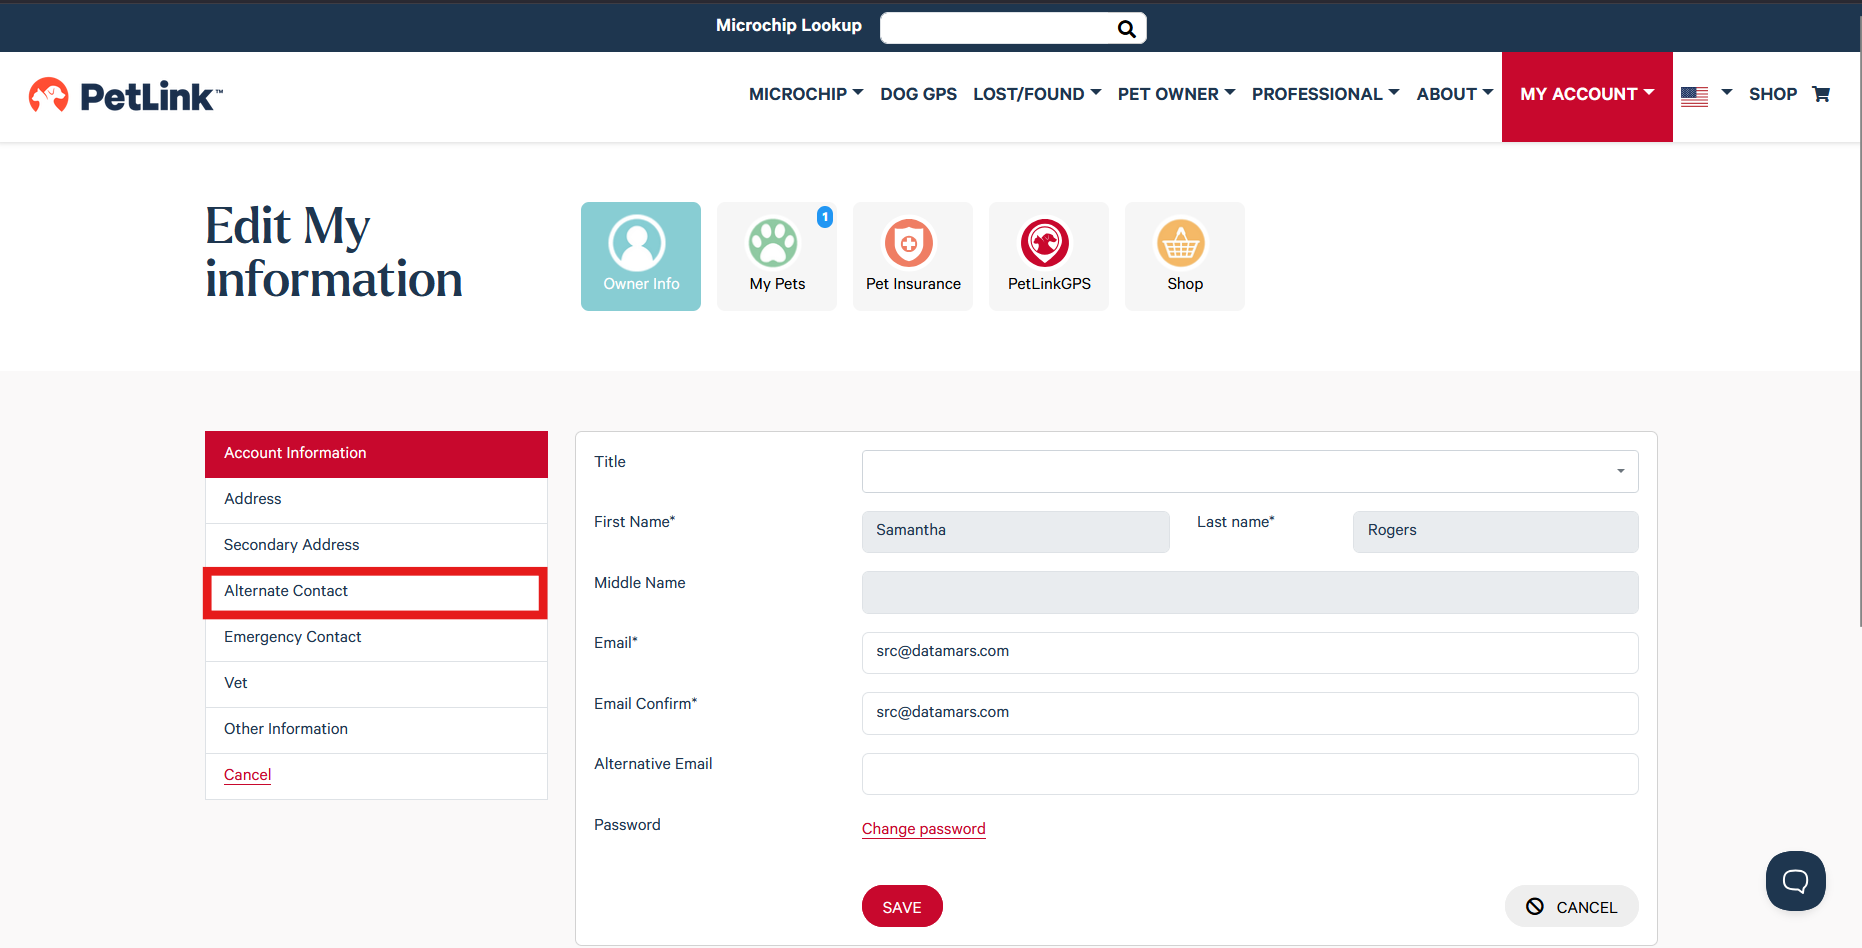Click the "Password" field label
1862x948 pixels.
click(x=627, y=825)
